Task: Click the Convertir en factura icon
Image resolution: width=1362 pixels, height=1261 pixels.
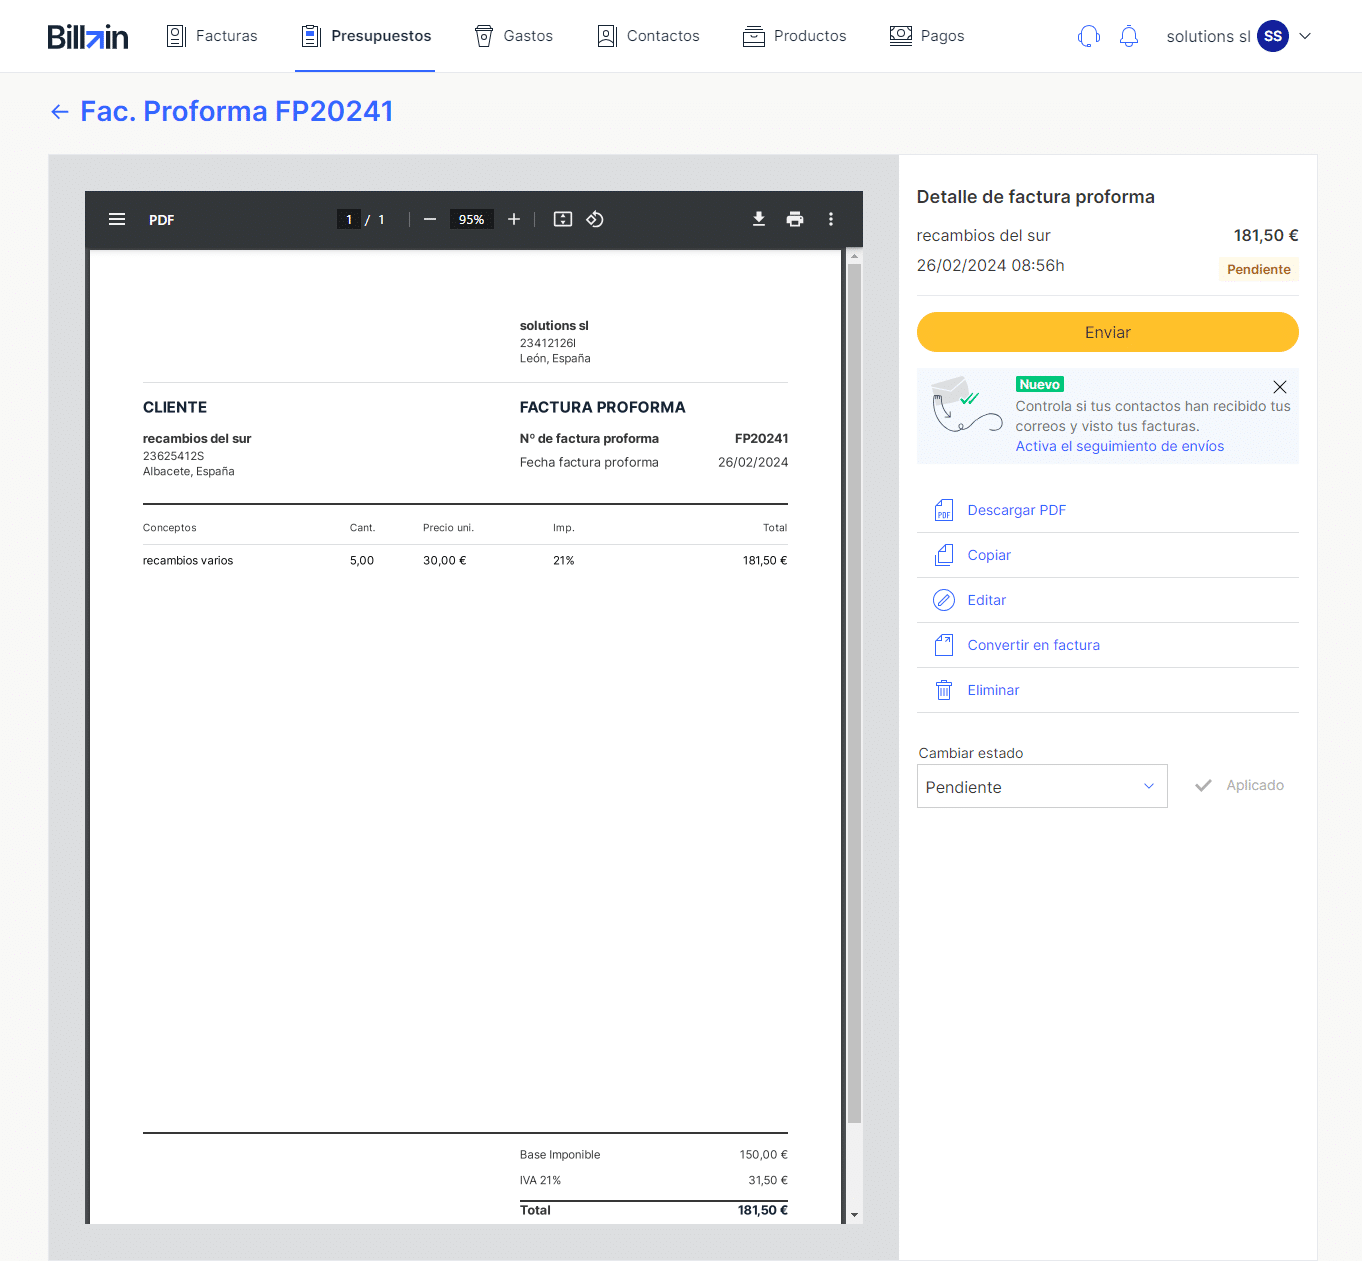Action: tap(944, 645)
